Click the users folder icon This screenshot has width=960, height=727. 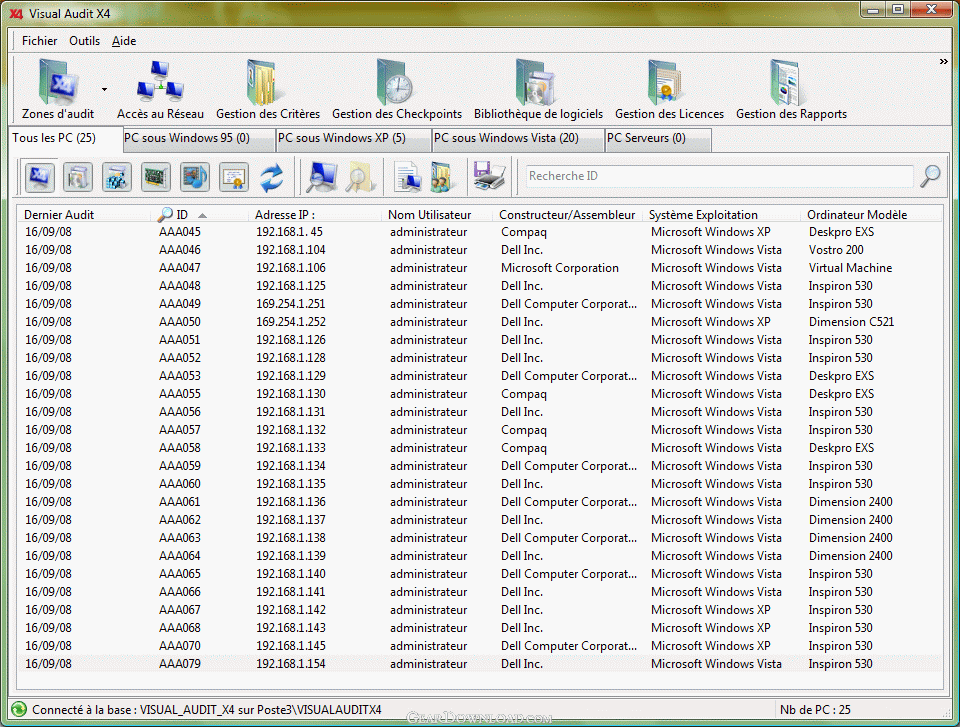tap(441, 177)
